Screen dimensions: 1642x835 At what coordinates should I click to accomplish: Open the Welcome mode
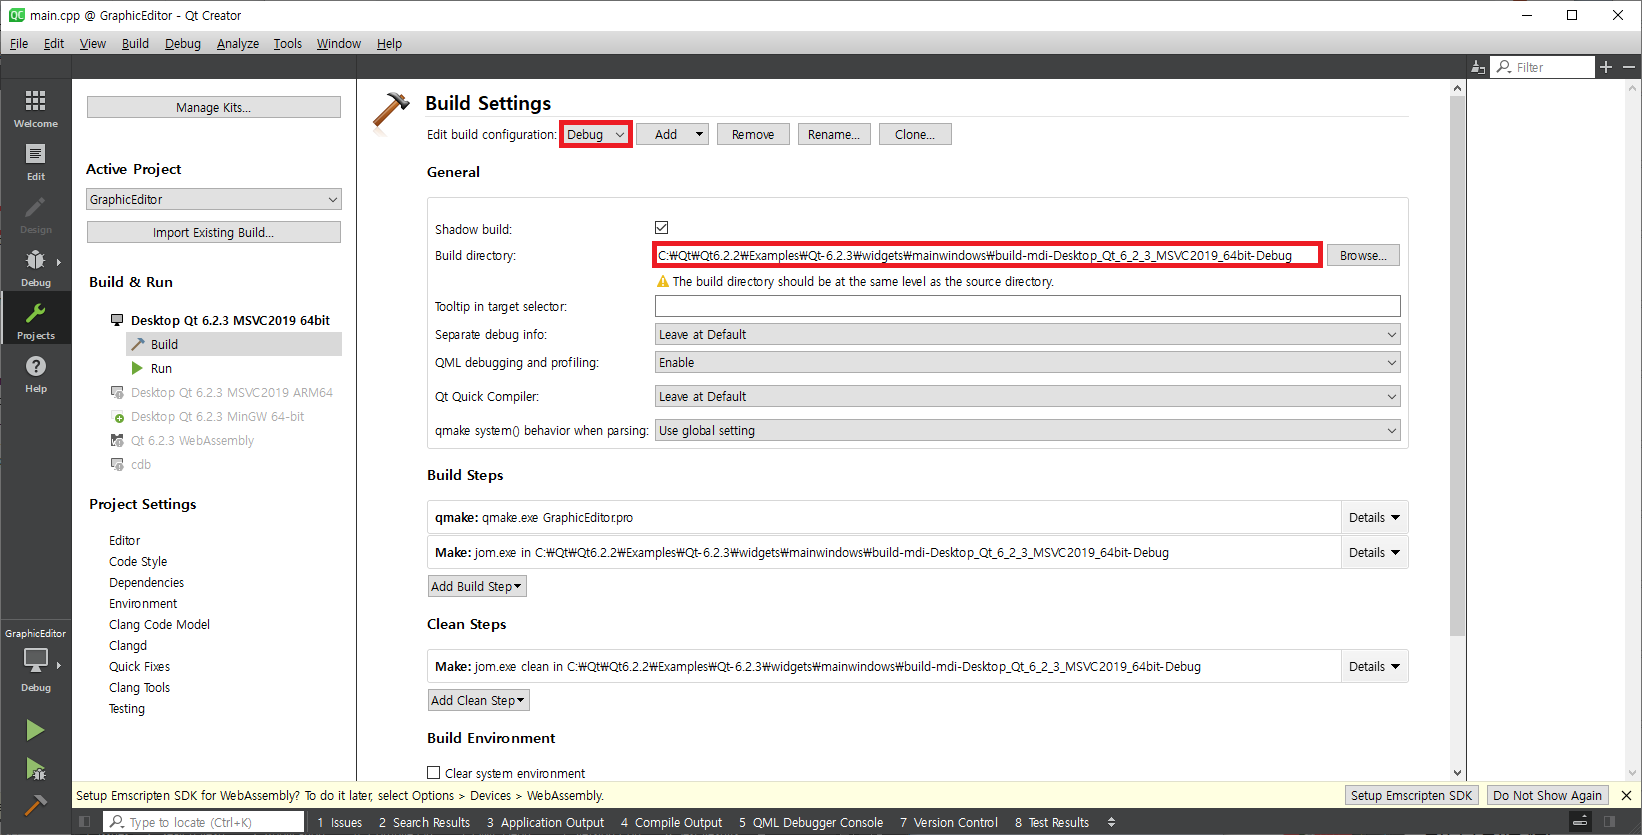35,108
